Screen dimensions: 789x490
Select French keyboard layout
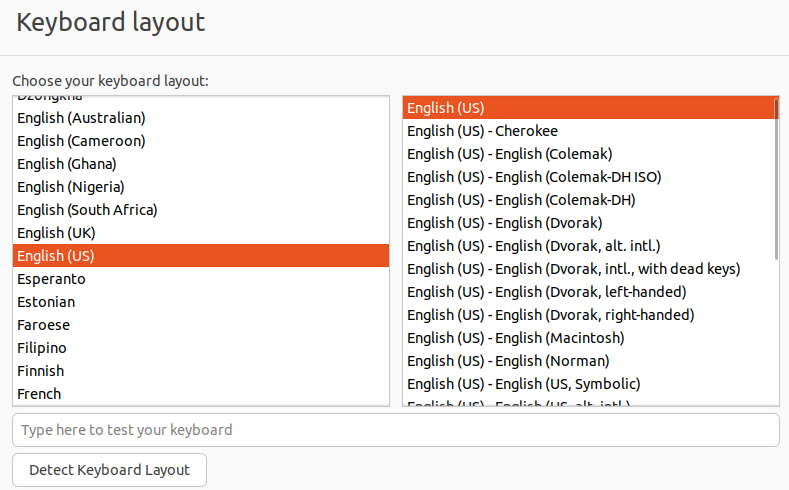39,394
